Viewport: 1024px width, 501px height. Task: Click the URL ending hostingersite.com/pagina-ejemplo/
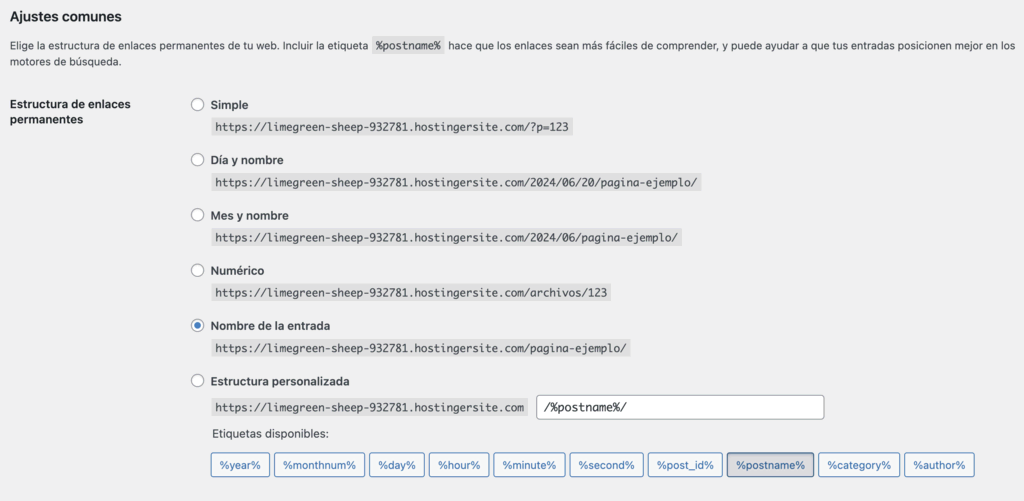pyautogui.click(x=421, y=348)
